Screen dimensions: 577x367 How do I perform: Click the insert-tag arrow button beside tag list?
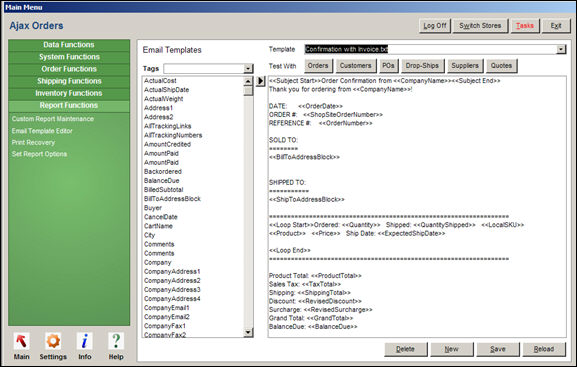point(260,81)
